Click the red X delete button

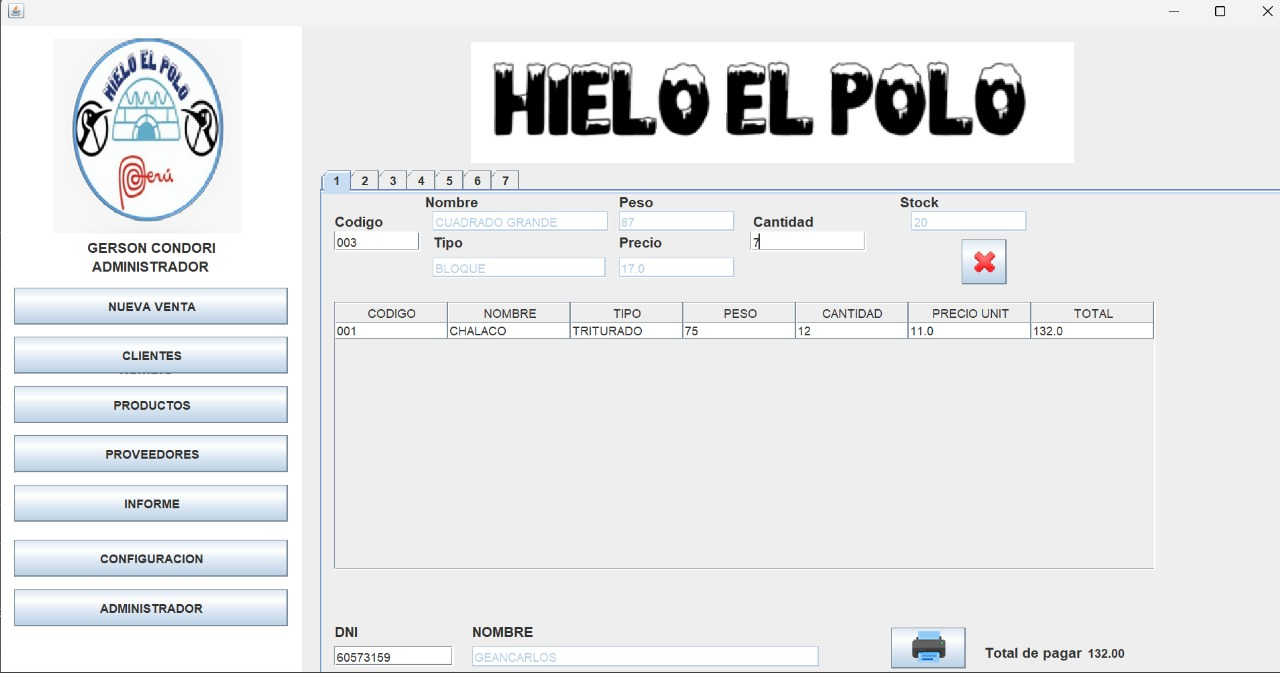984,262
